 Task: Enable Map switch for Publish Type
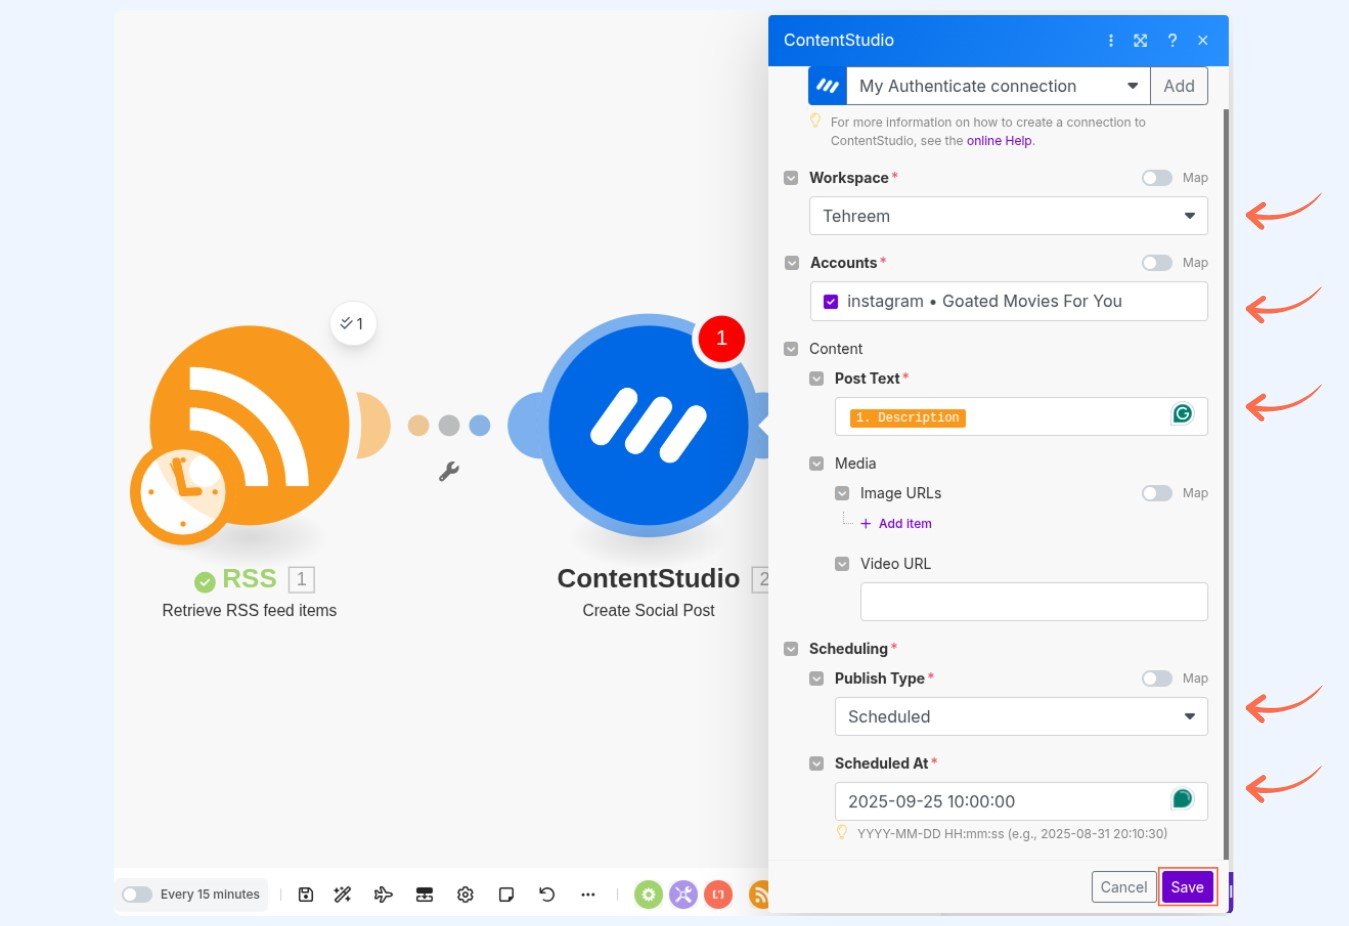tap(1157, 678)
